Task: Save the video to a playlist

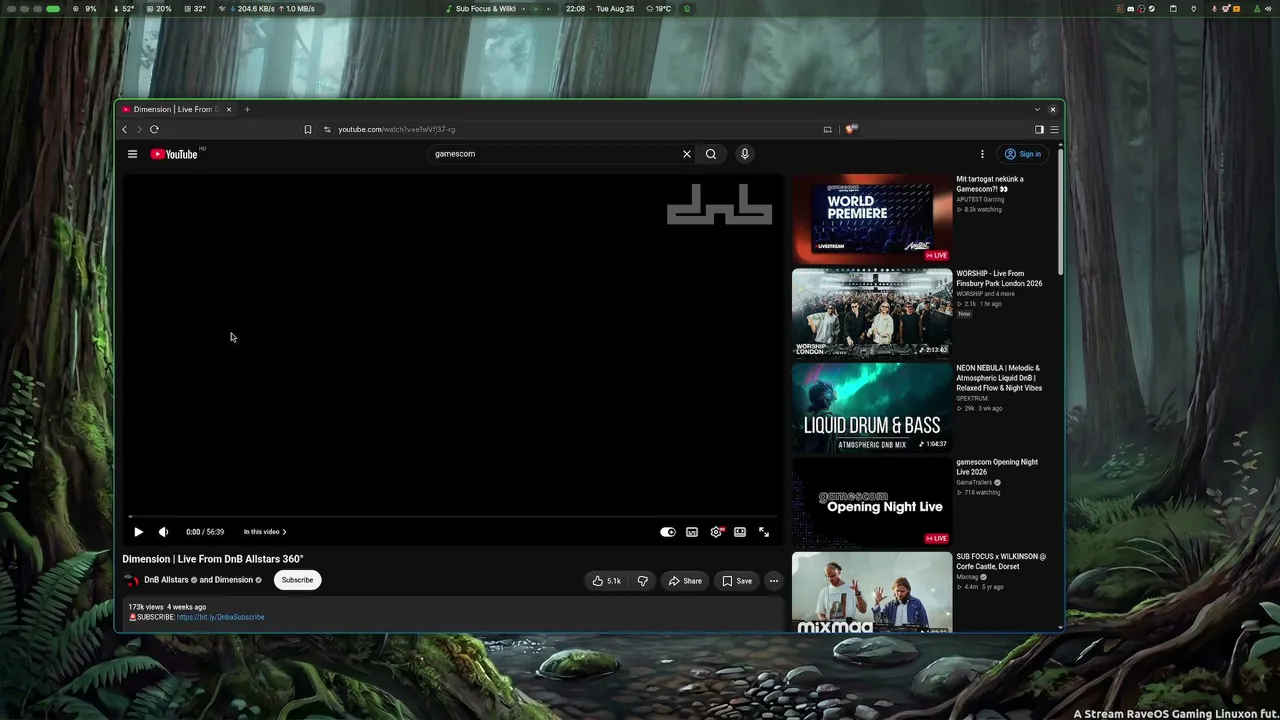Action: click(x=737, y=581)
